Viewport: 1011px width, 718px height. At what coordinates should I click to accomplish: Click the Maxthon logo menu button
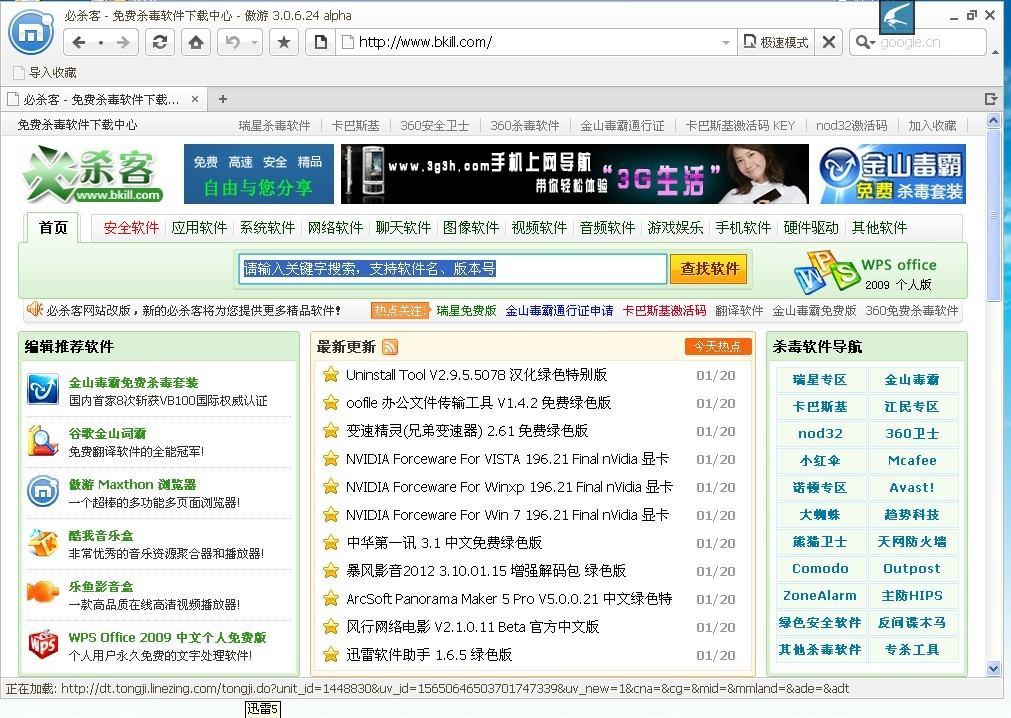(31, 33)
